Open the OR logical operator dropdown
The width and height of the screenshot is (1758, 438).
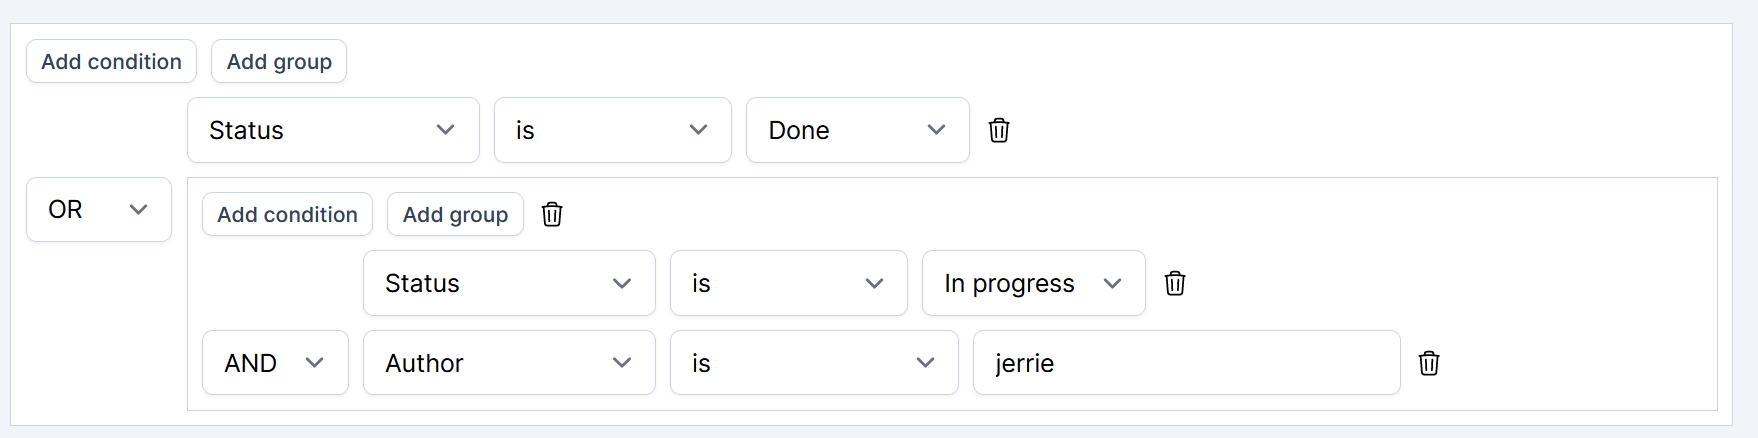coord(98,209)
